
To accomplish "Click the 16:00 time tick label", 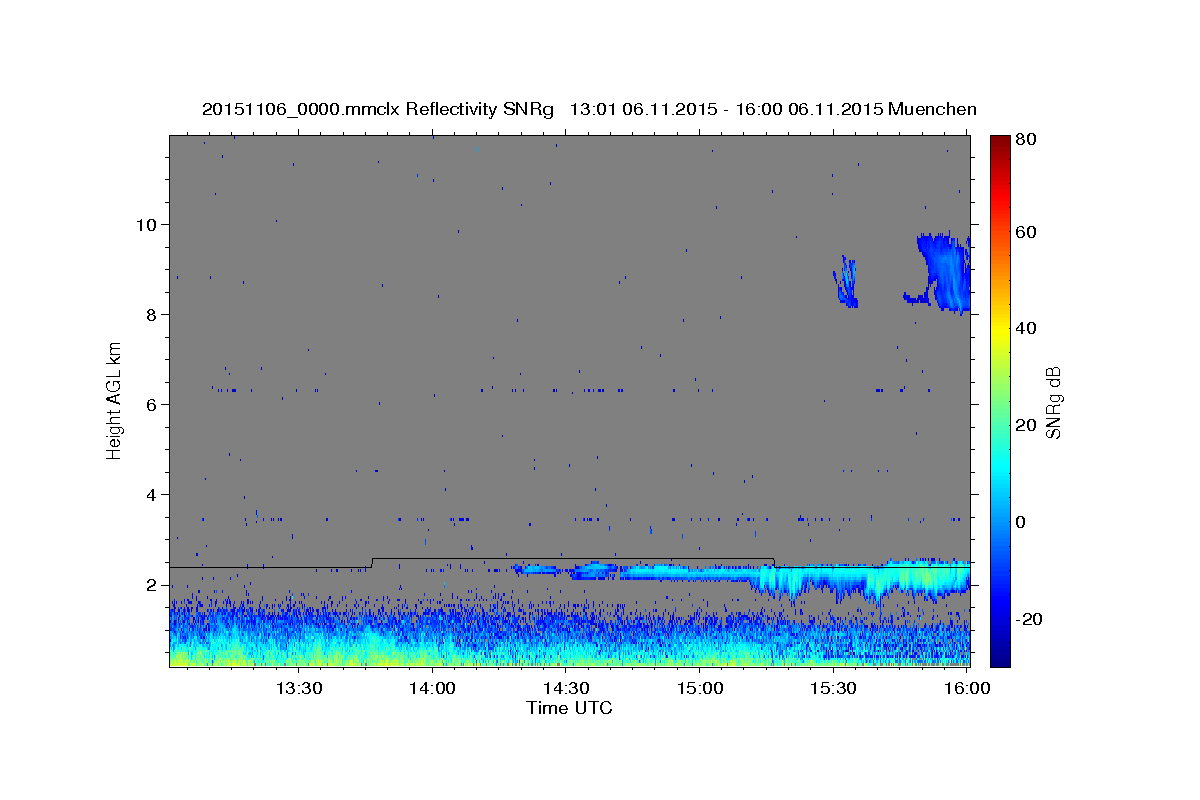I will [965, 688].
